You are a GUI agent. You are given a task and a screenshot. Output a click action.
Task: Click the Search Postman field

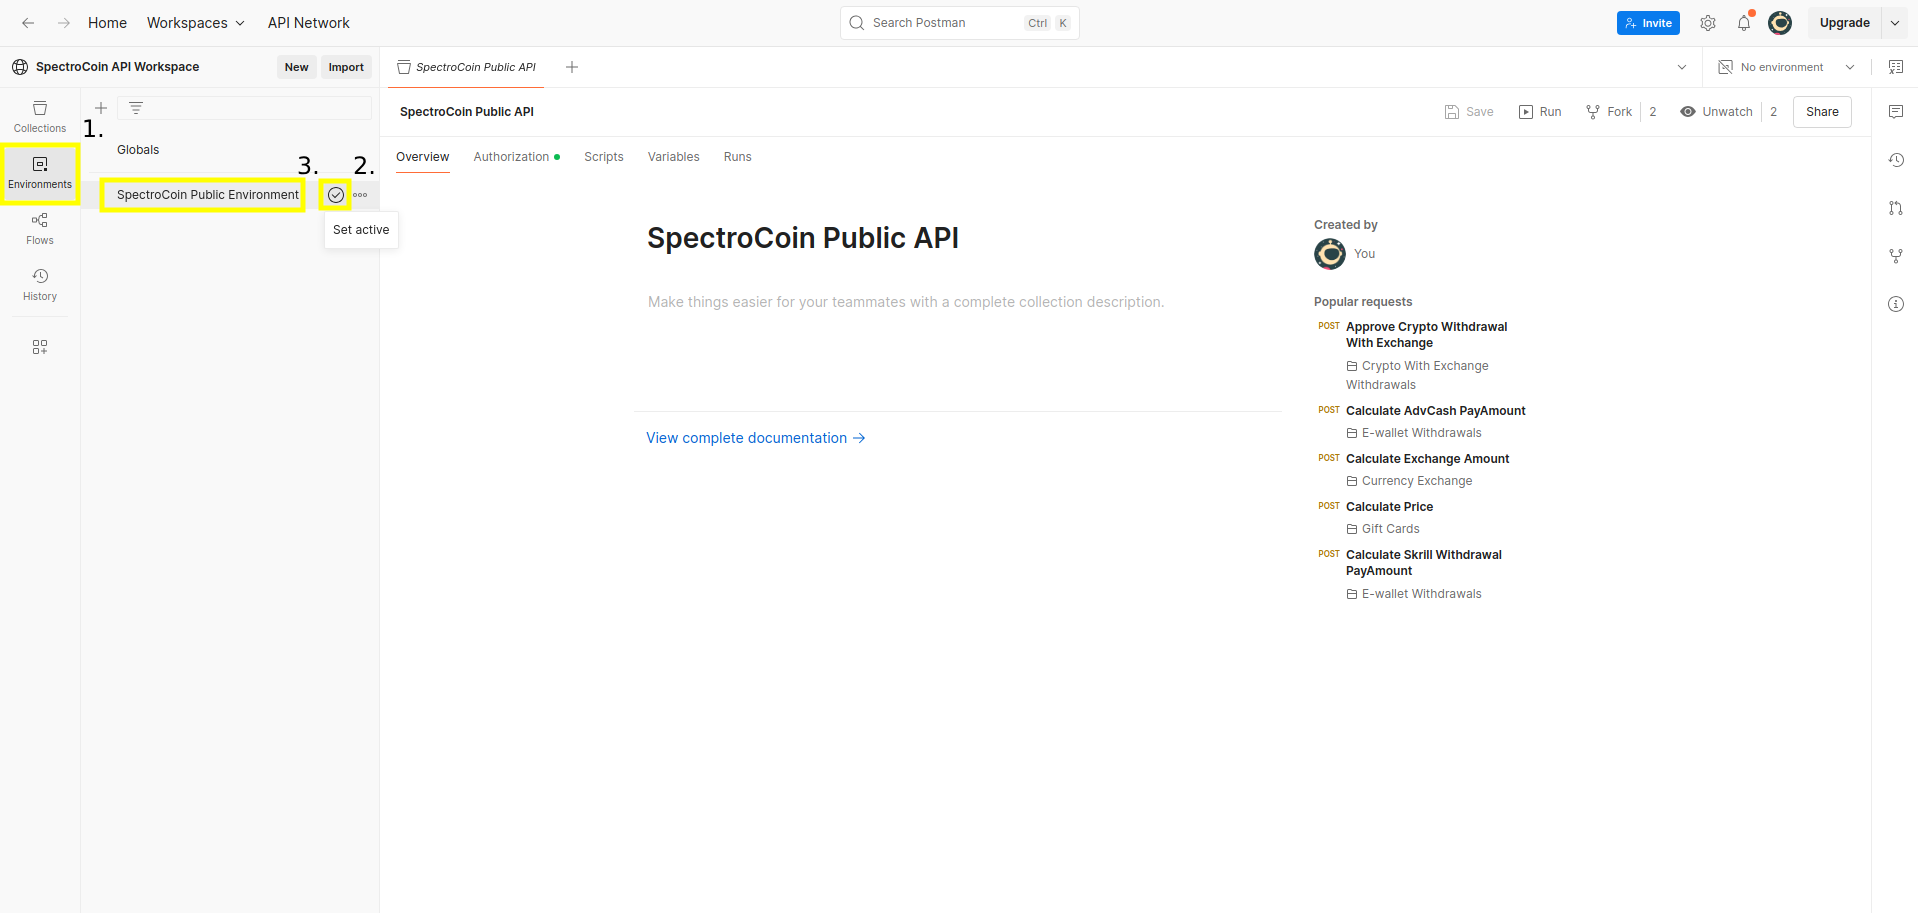[x=960, y=23]
